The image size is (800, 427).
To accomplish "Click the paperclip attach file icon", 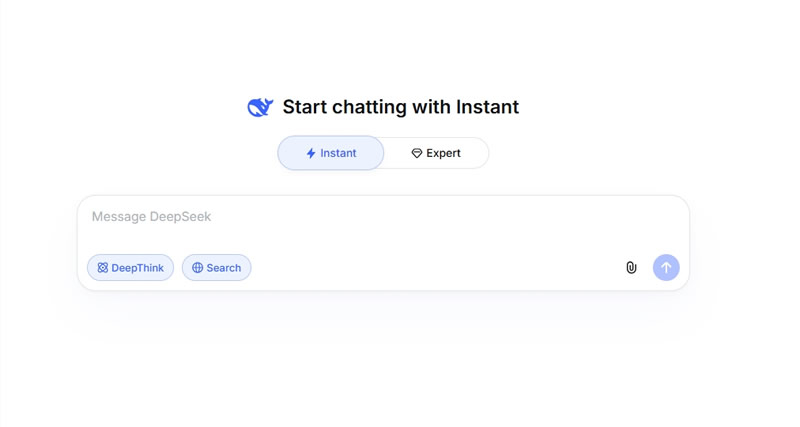I will [x=631, y=268].
